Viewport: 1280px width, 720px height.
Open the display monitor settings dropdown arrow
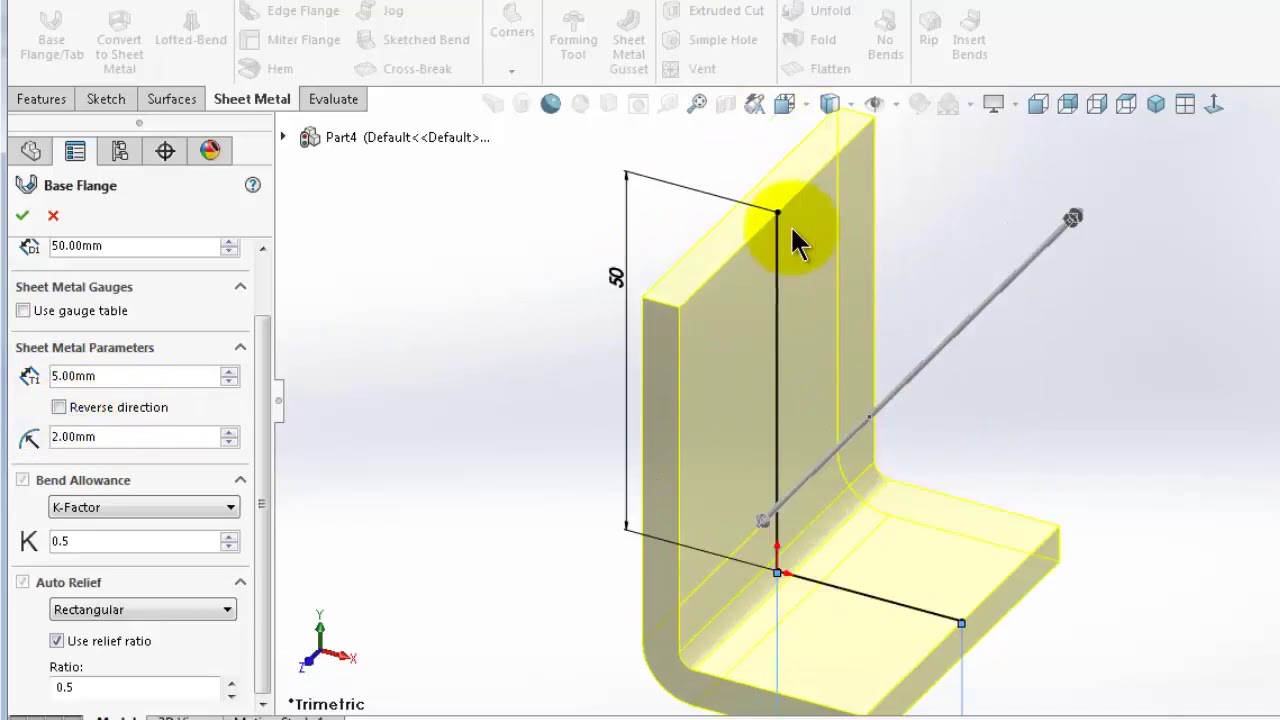tap(1014, 104)
